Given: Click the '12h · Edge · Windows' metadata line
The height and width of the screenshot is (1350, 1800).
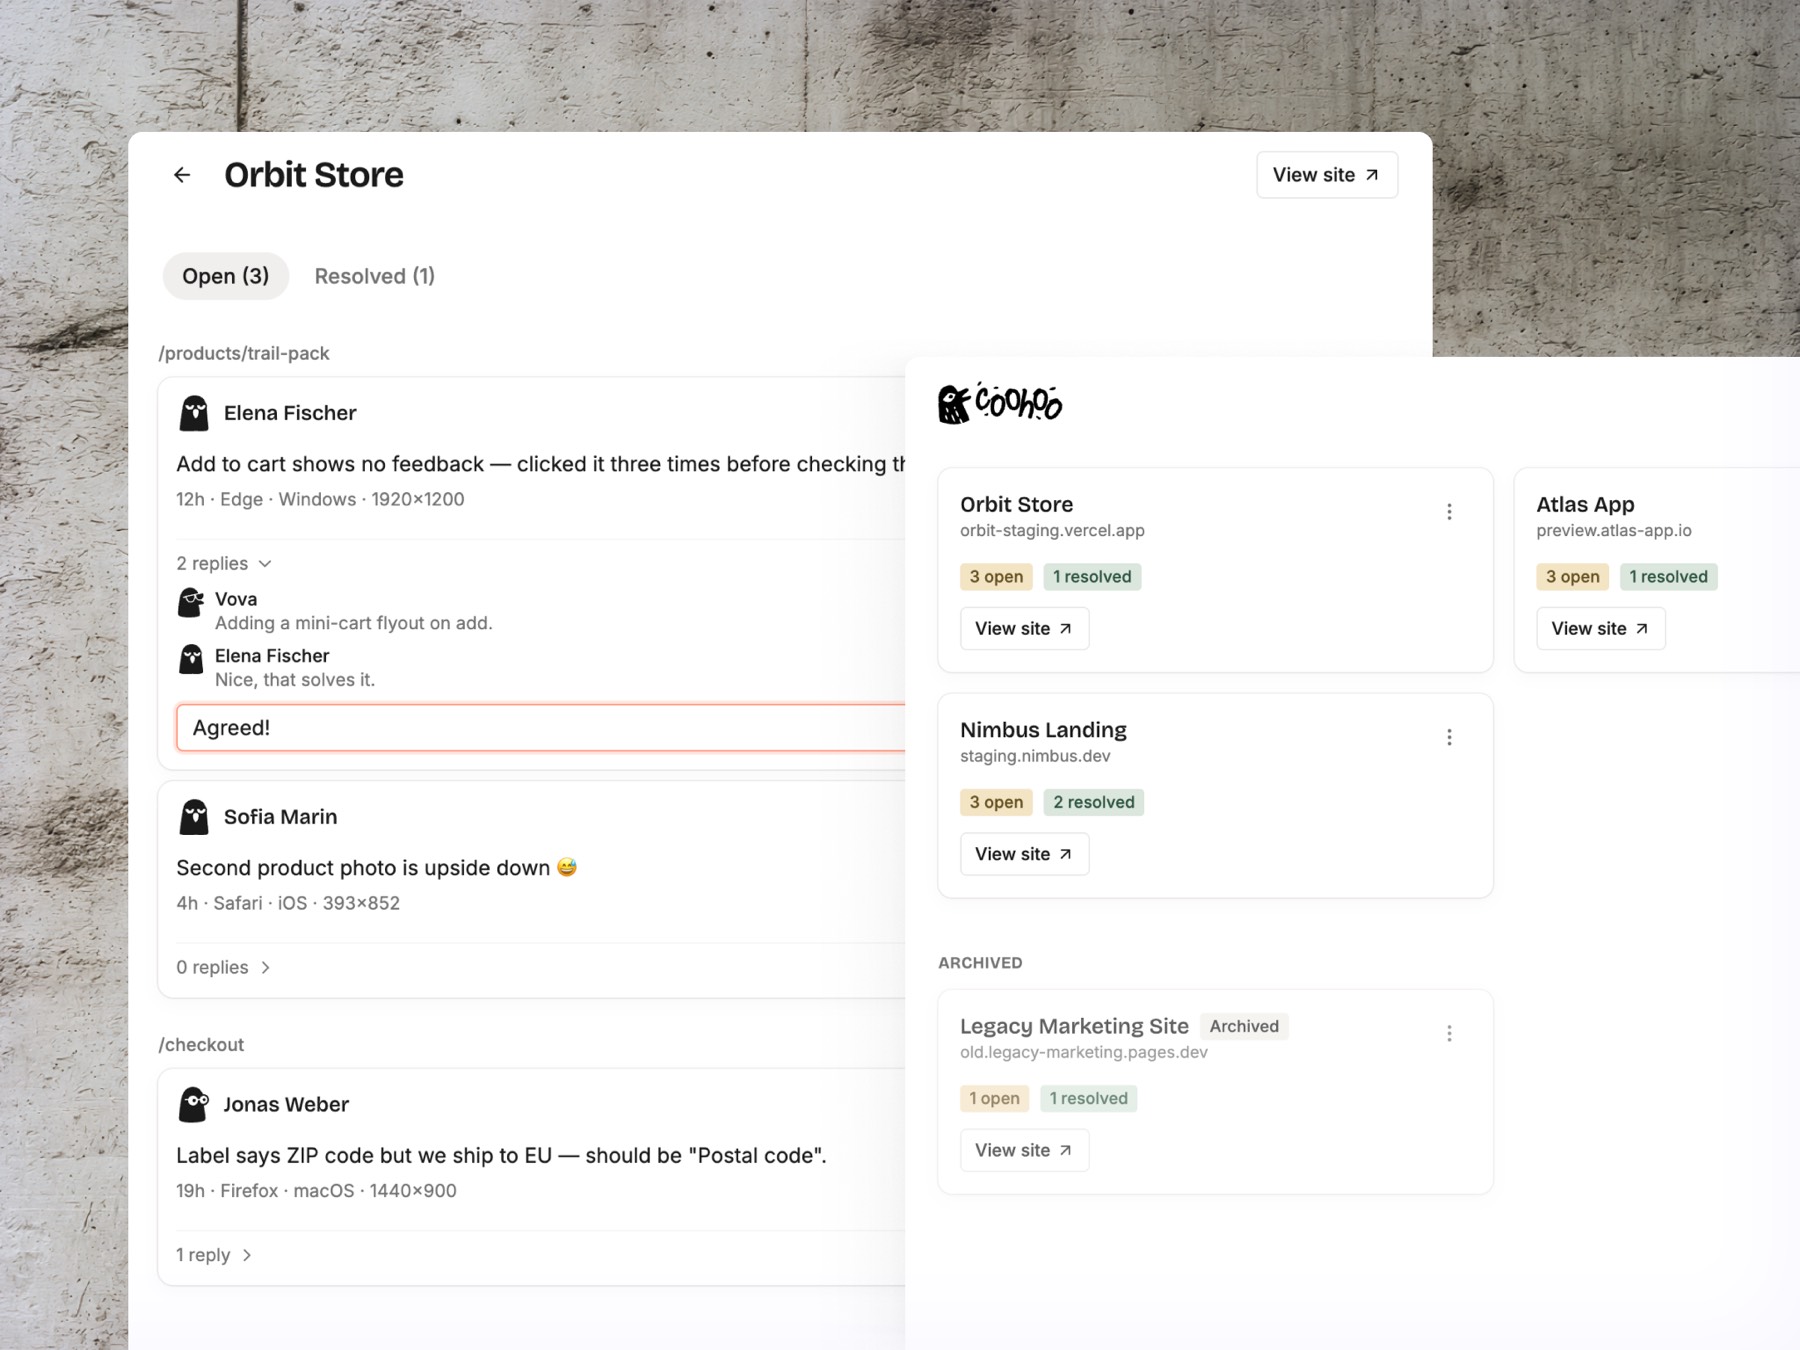Looking at the screenshot, I should tap(320, 500).
